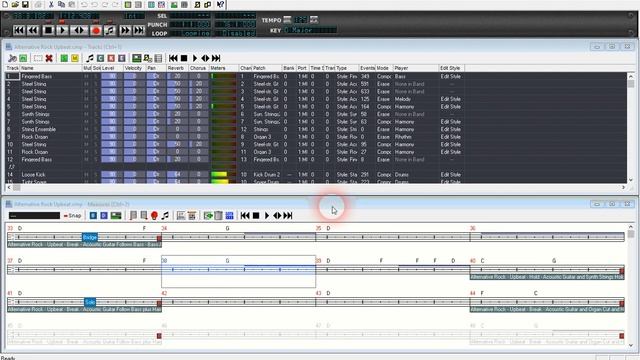Hit the red Record button in main transport

(x=96, y=30)
